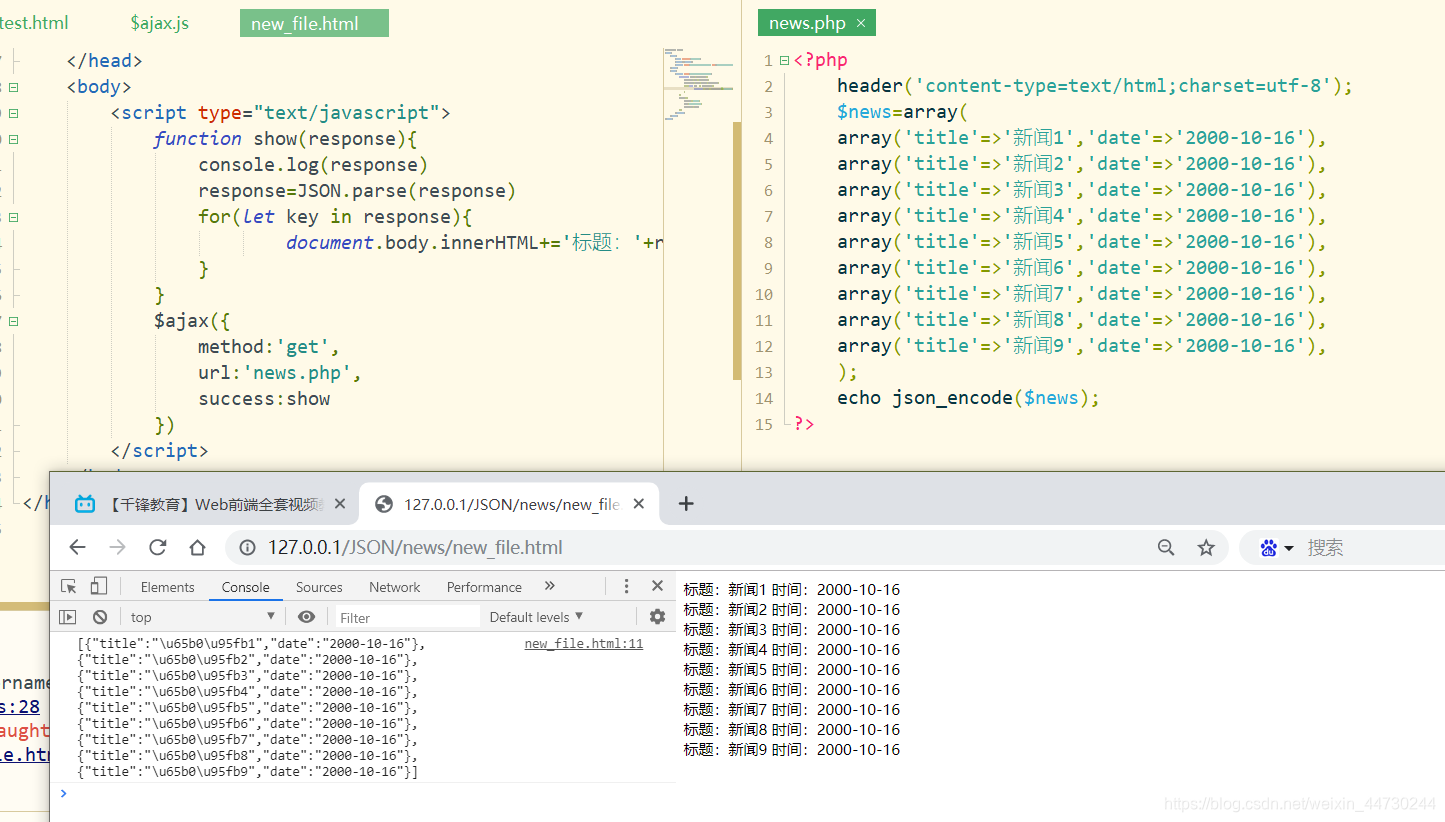
Task: Click the code minimap in editor
Action: (x=698, y=86)
